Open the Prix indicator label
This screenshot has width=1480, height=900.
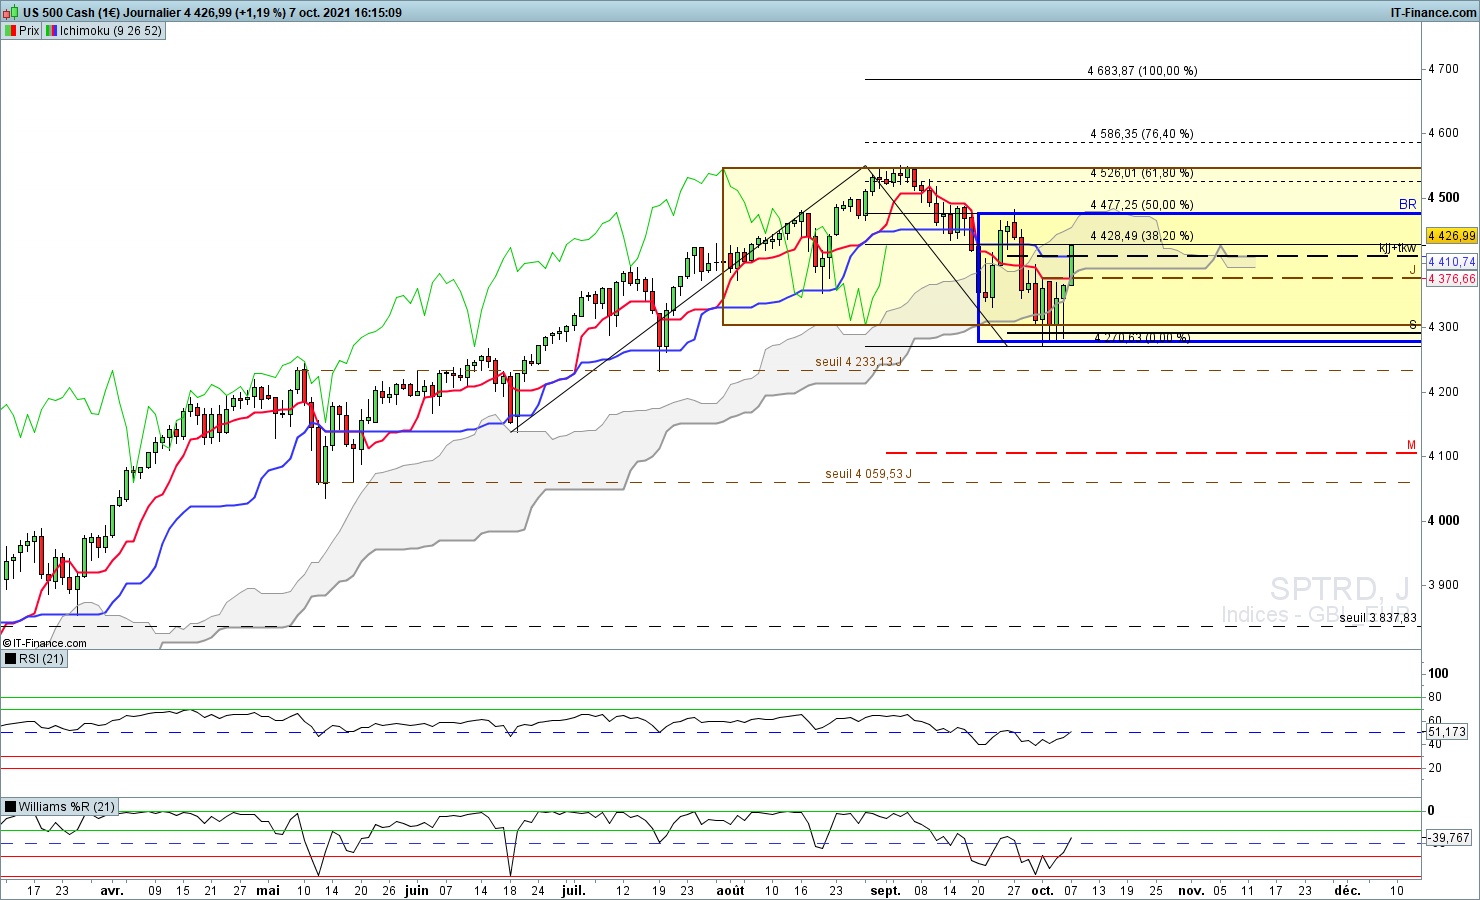pos(29,31)
